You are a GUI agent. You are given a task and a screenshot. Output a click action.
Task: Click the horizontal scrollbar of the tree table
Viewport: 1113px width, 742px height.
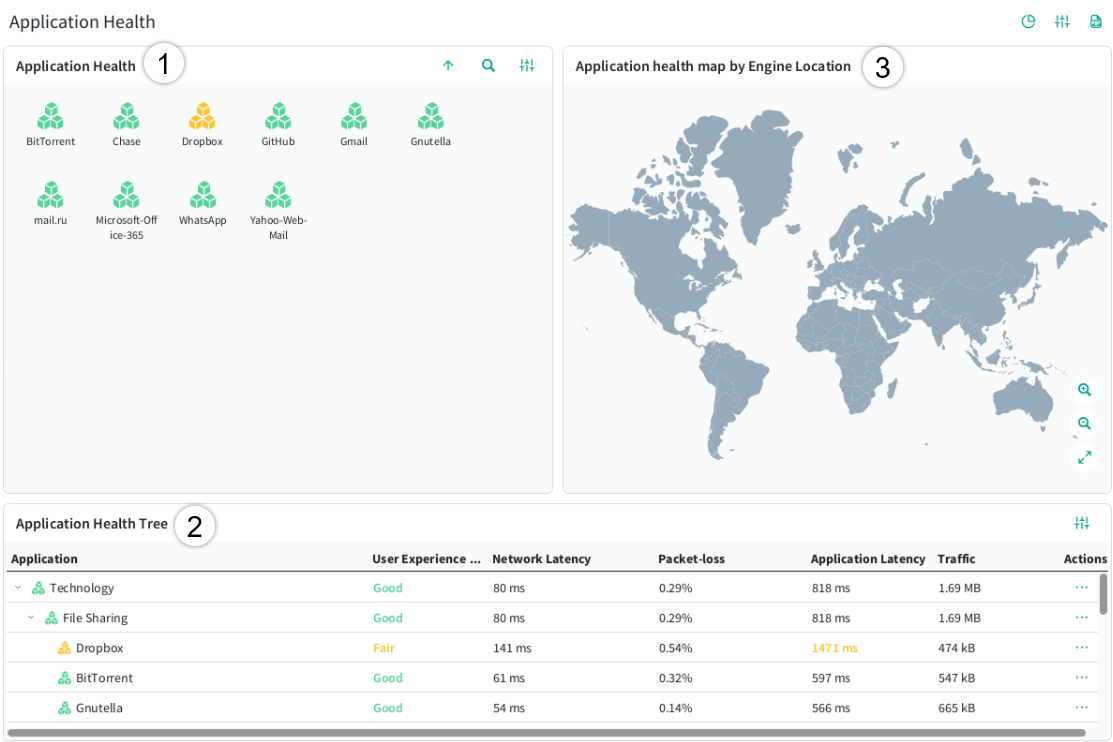pos(546,733)
